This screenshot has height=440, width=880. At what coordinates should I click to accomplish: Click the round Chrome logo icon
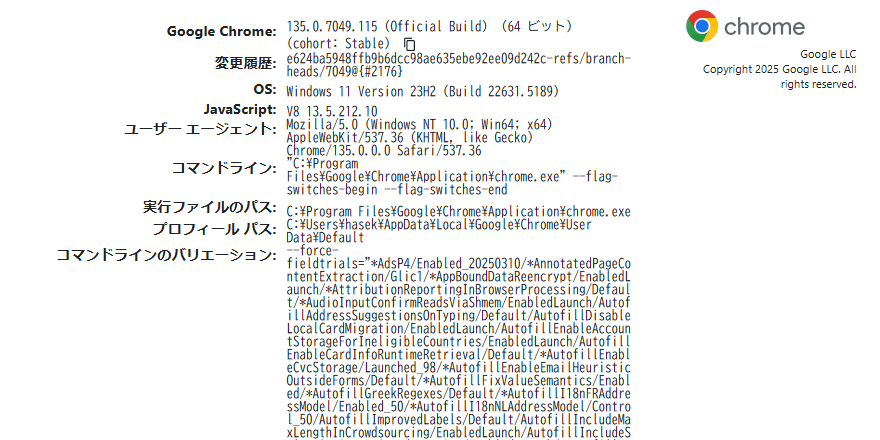pyautogui.click(x=702, y=26)
